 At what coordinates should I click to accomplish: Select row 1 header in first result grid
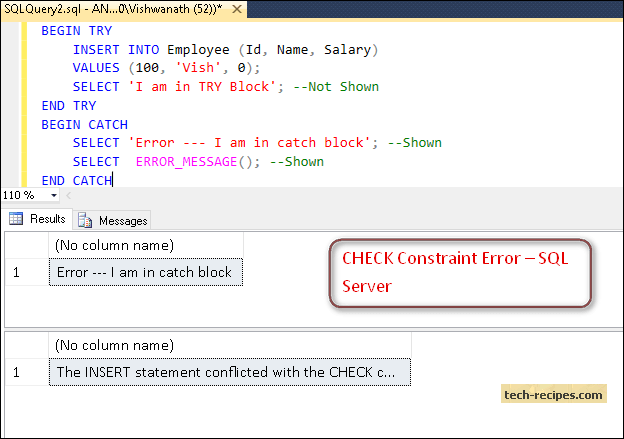tap(27, 272)
